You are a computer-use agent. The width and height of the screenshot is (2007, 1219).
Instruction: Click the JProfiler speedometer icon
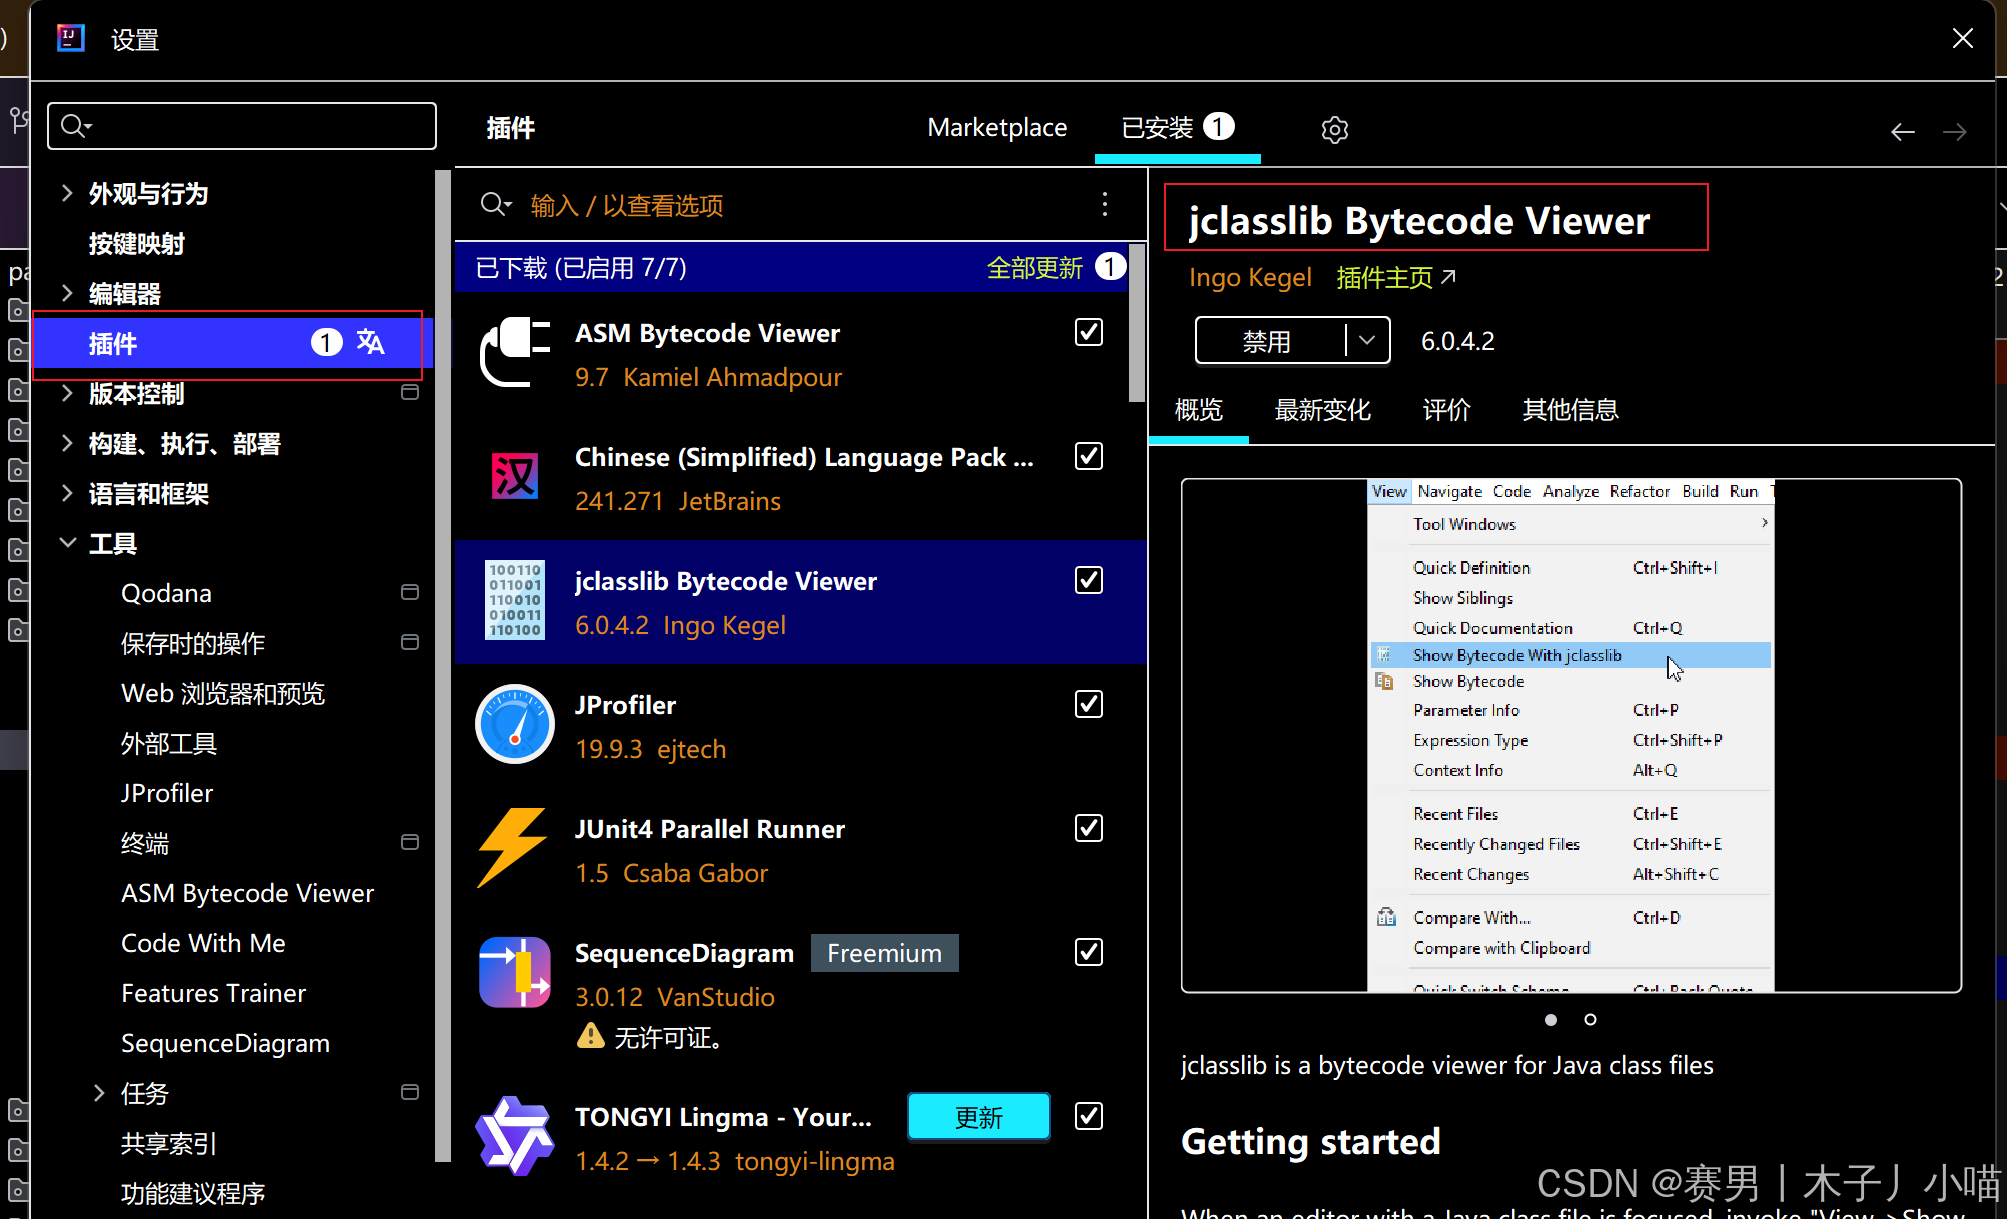[x=515, y=725]
